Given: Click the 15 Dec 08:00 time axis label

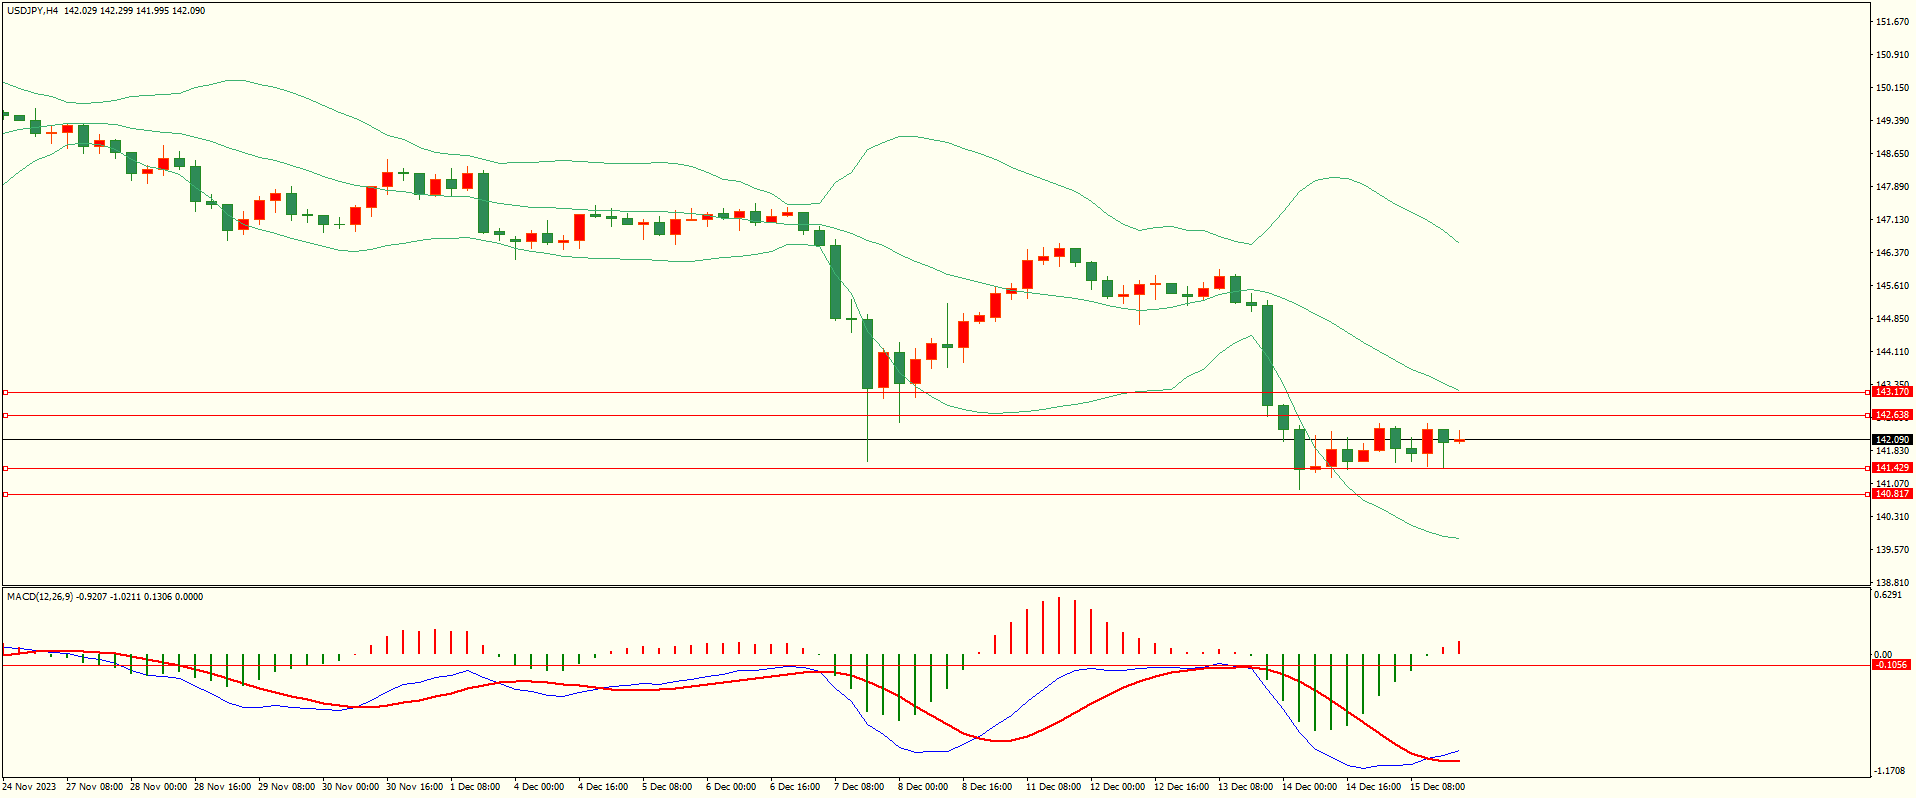Looking at the screenshot, I should [x=1436, y=787].
